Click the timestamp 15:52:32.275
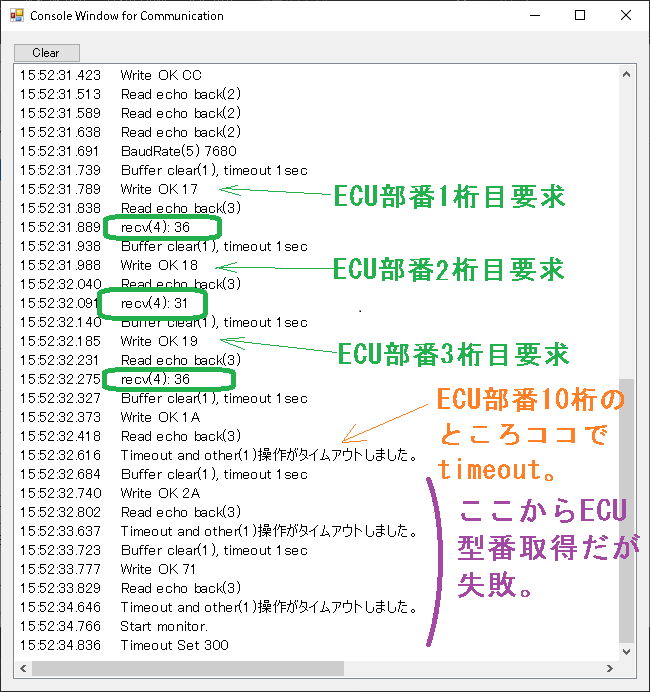 pos(60,379)
